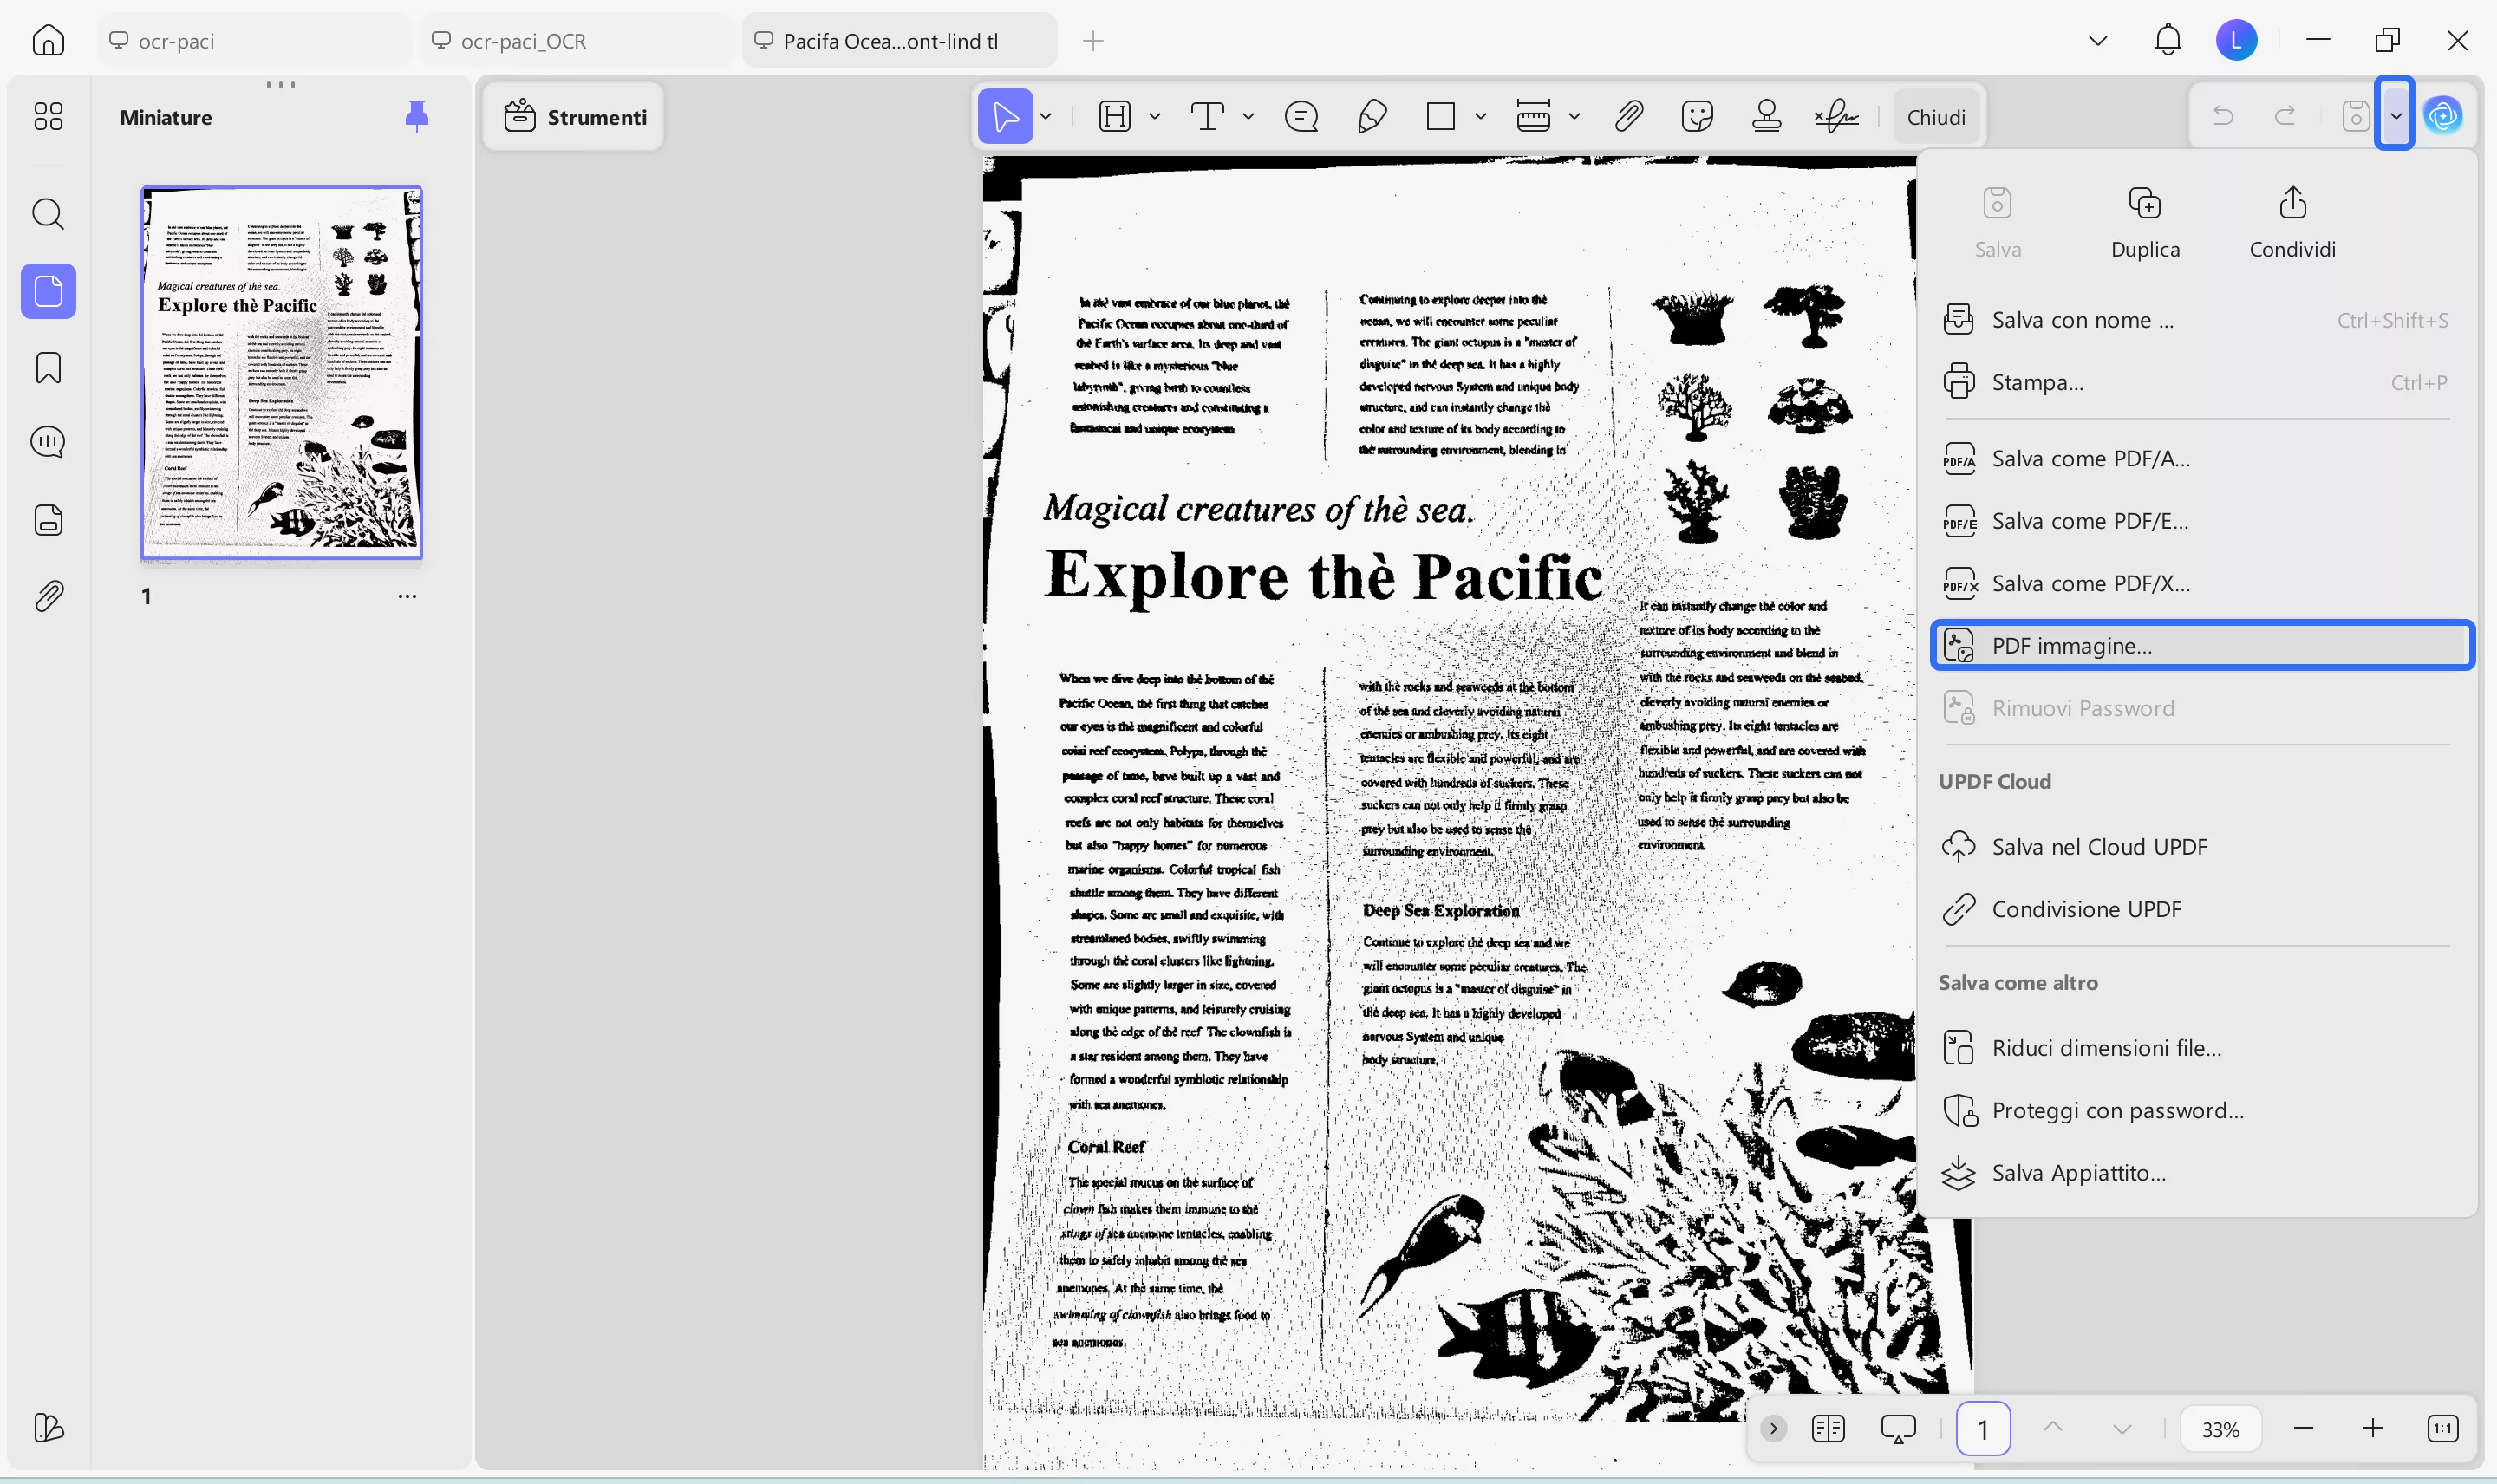
Task: Select page 1 thumbnail in Miniature panel
Action: point(281,372)
